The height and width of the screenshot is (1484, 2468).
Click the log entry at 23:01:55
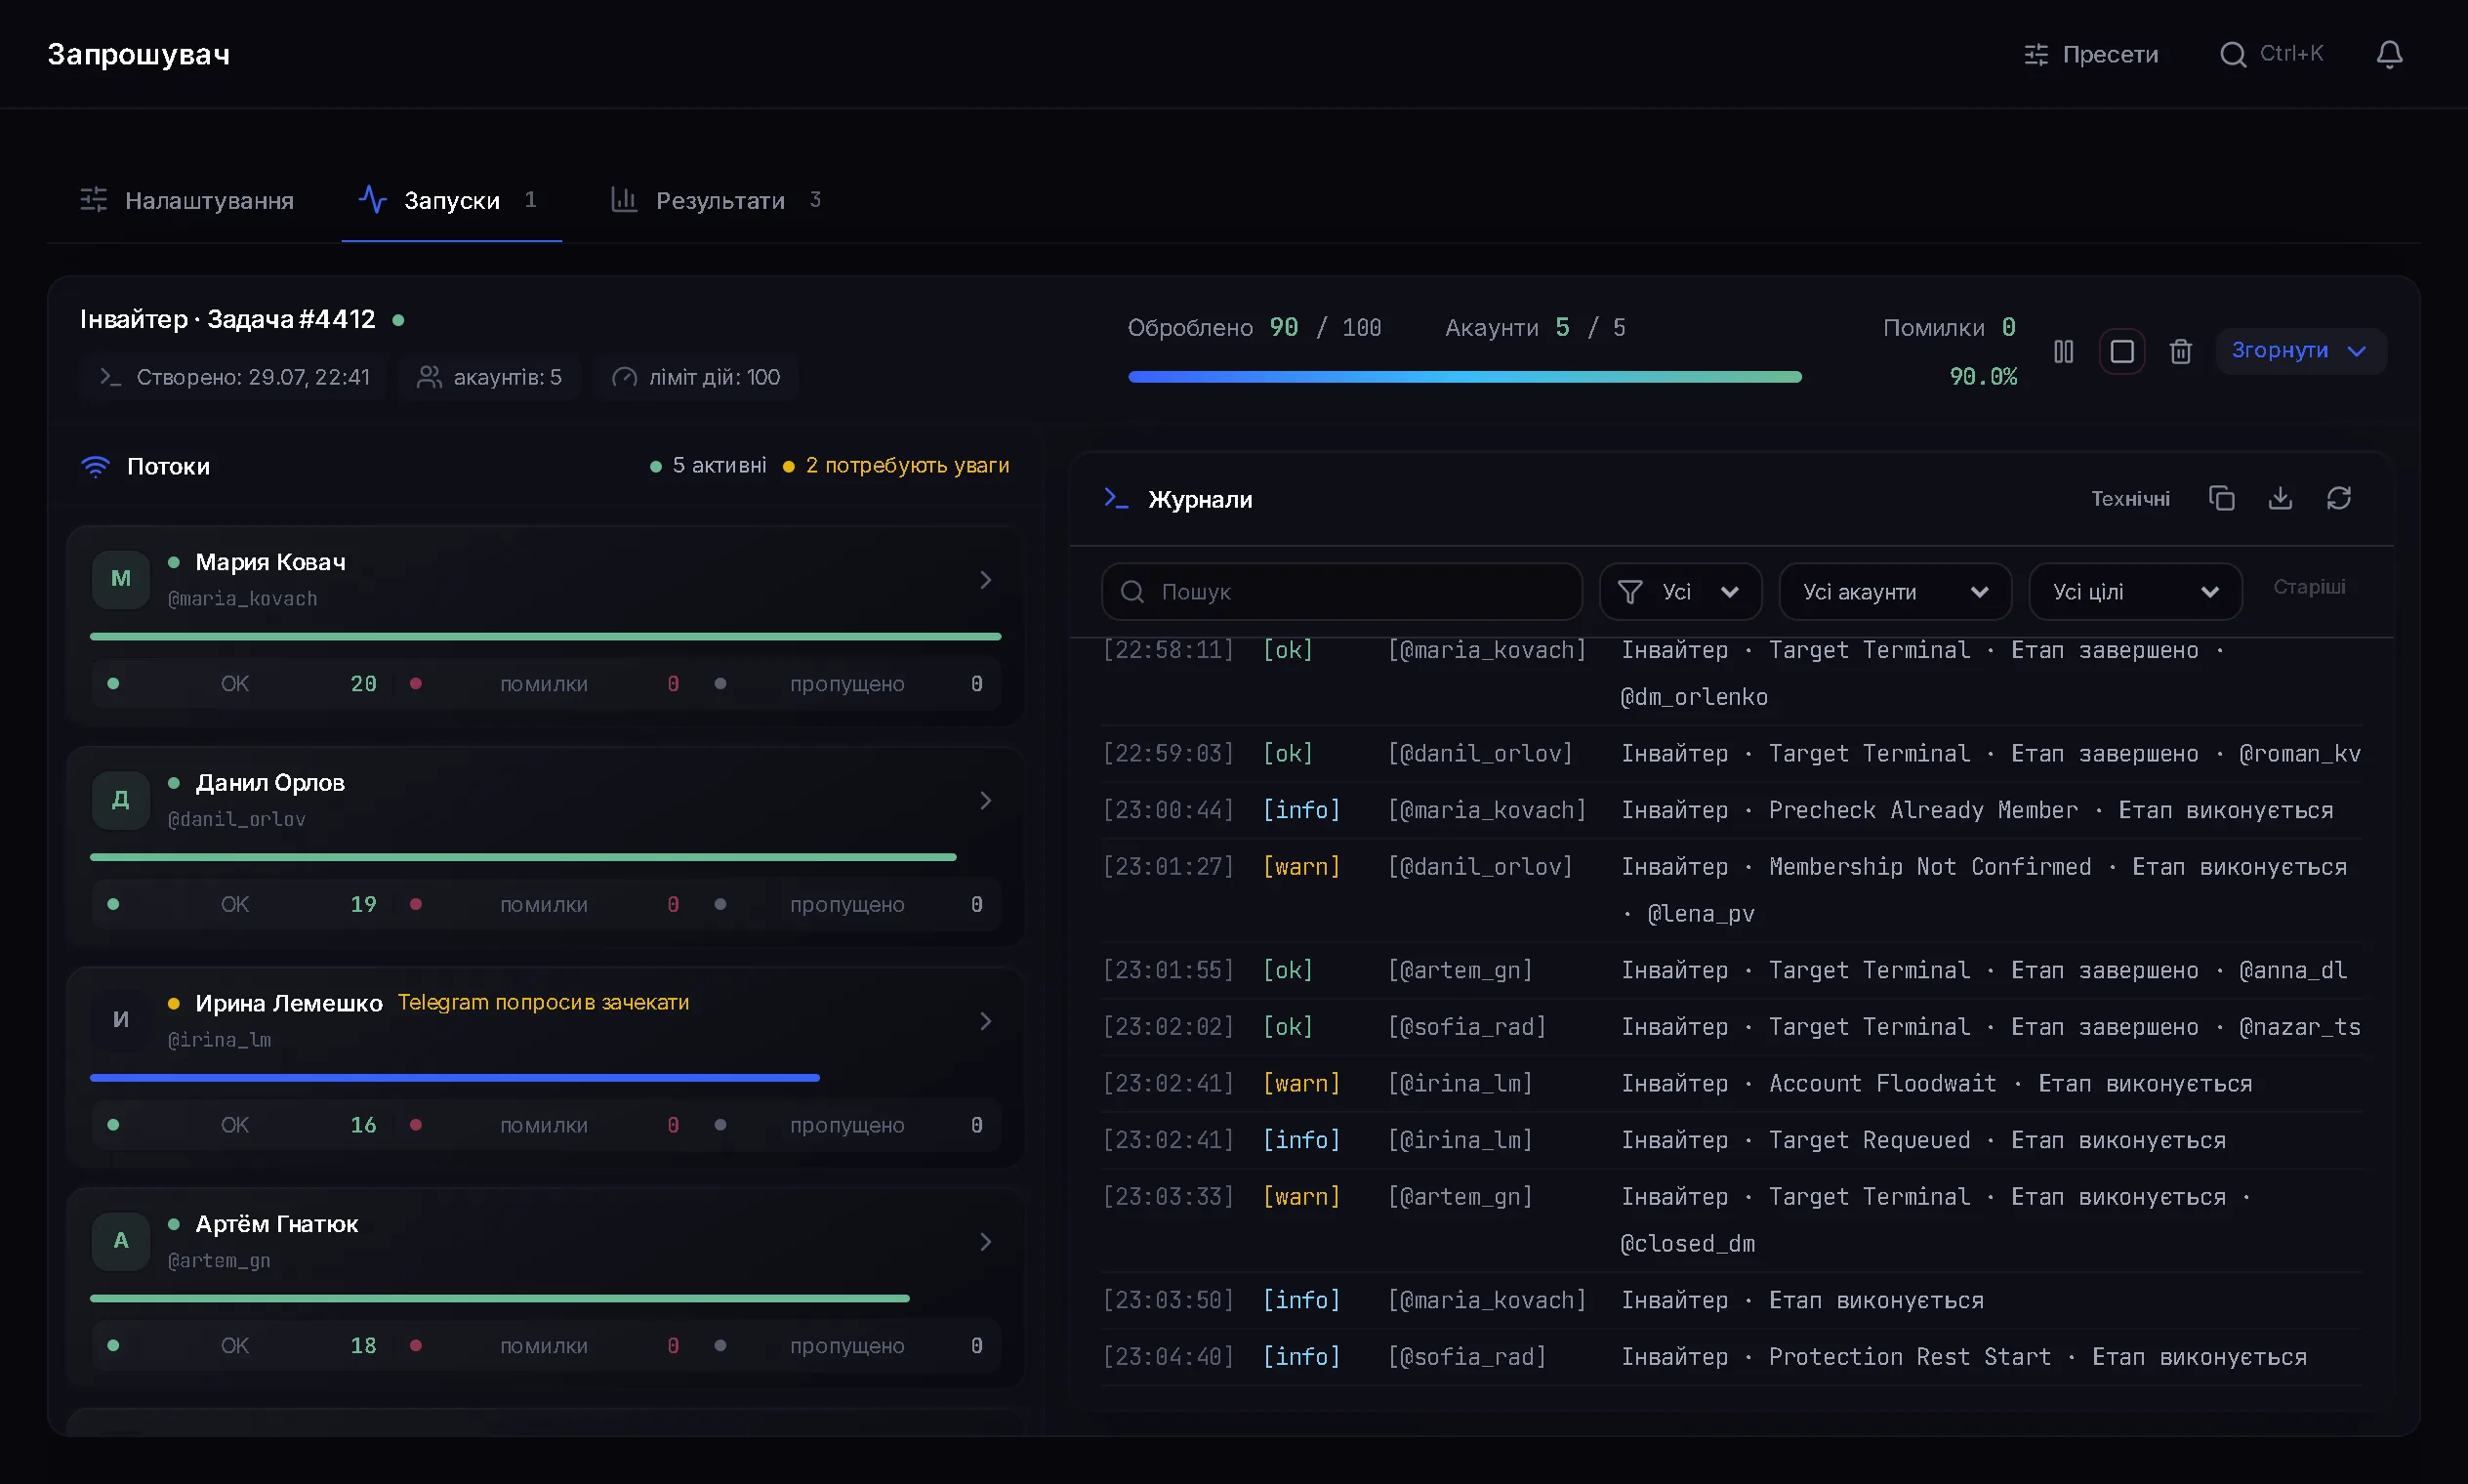[1732, 971]
